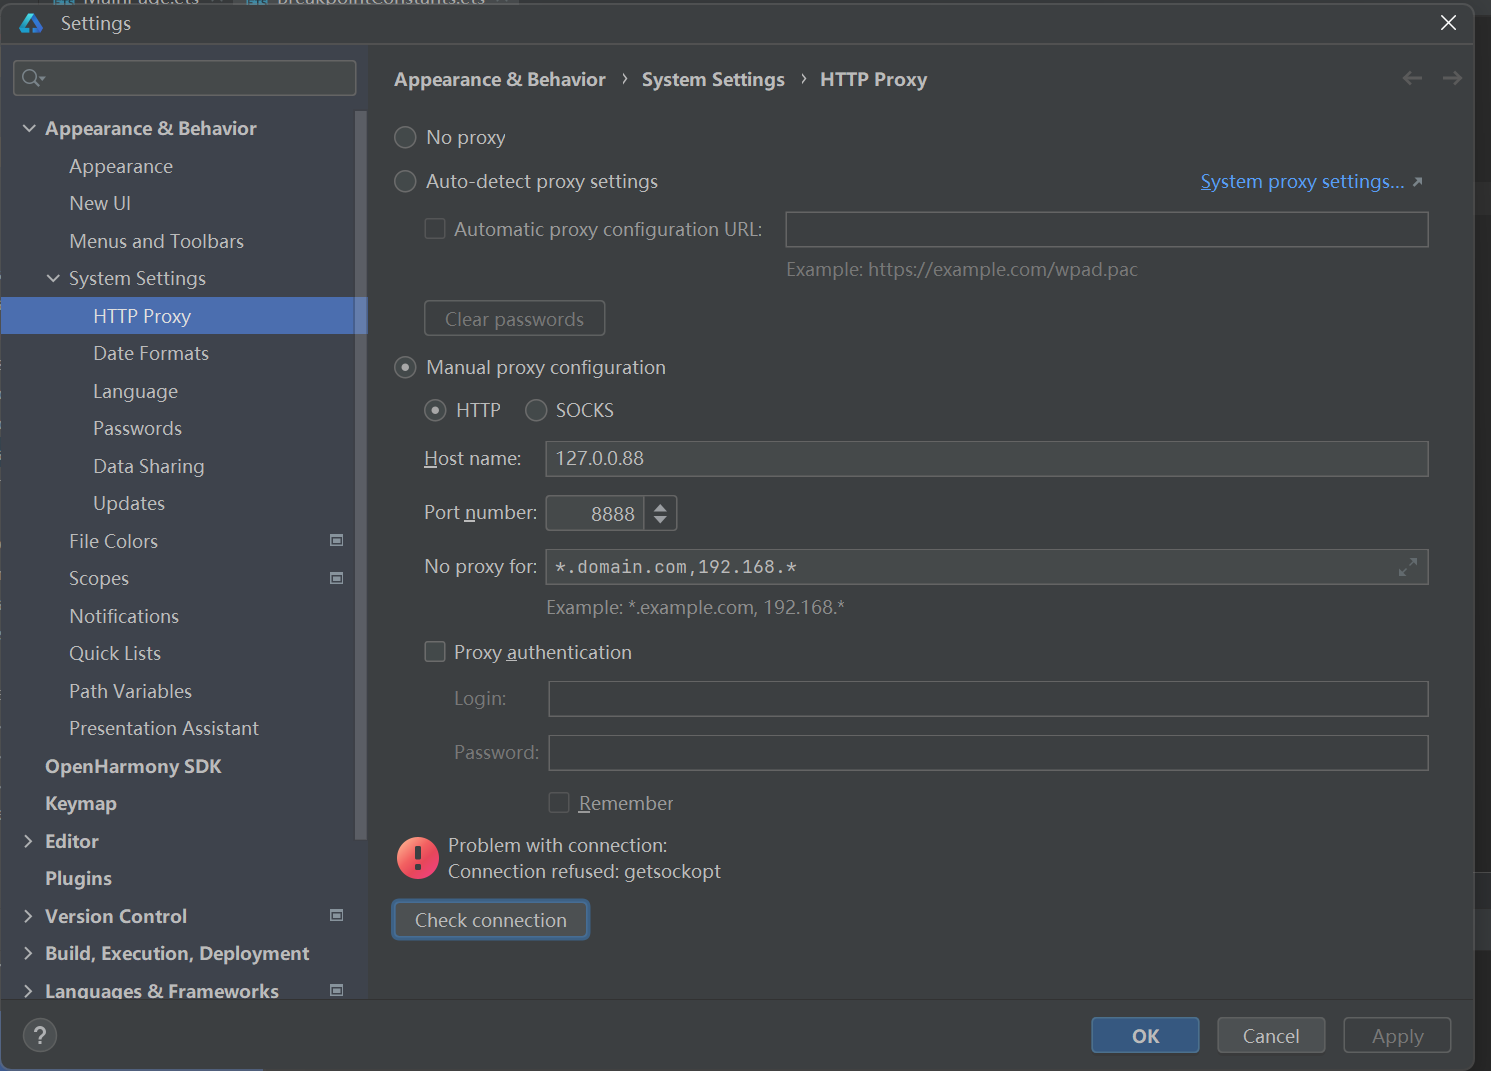Open the Date Formats settings page

coord(151,353)
